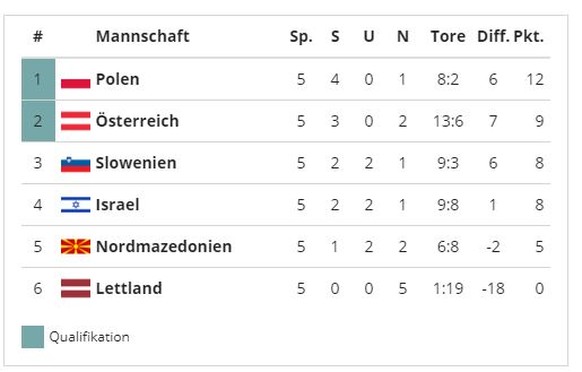Image resolution: width=582 pixels, height=372 pixels.
Task: Open the Österreich team link
Action: (137, 121)
